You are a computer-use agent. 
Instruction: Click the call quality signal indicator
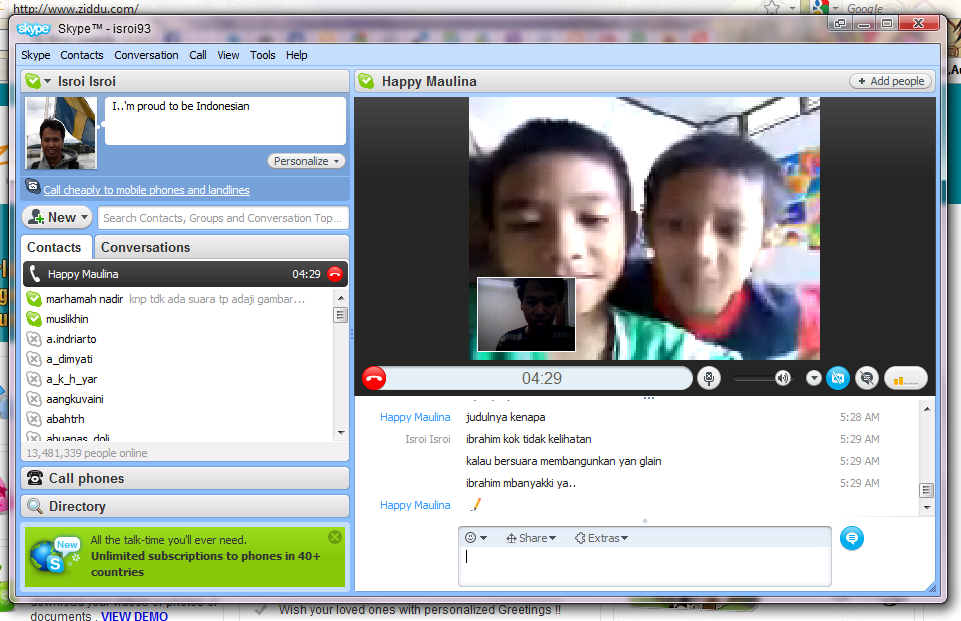tap(905, 378)
